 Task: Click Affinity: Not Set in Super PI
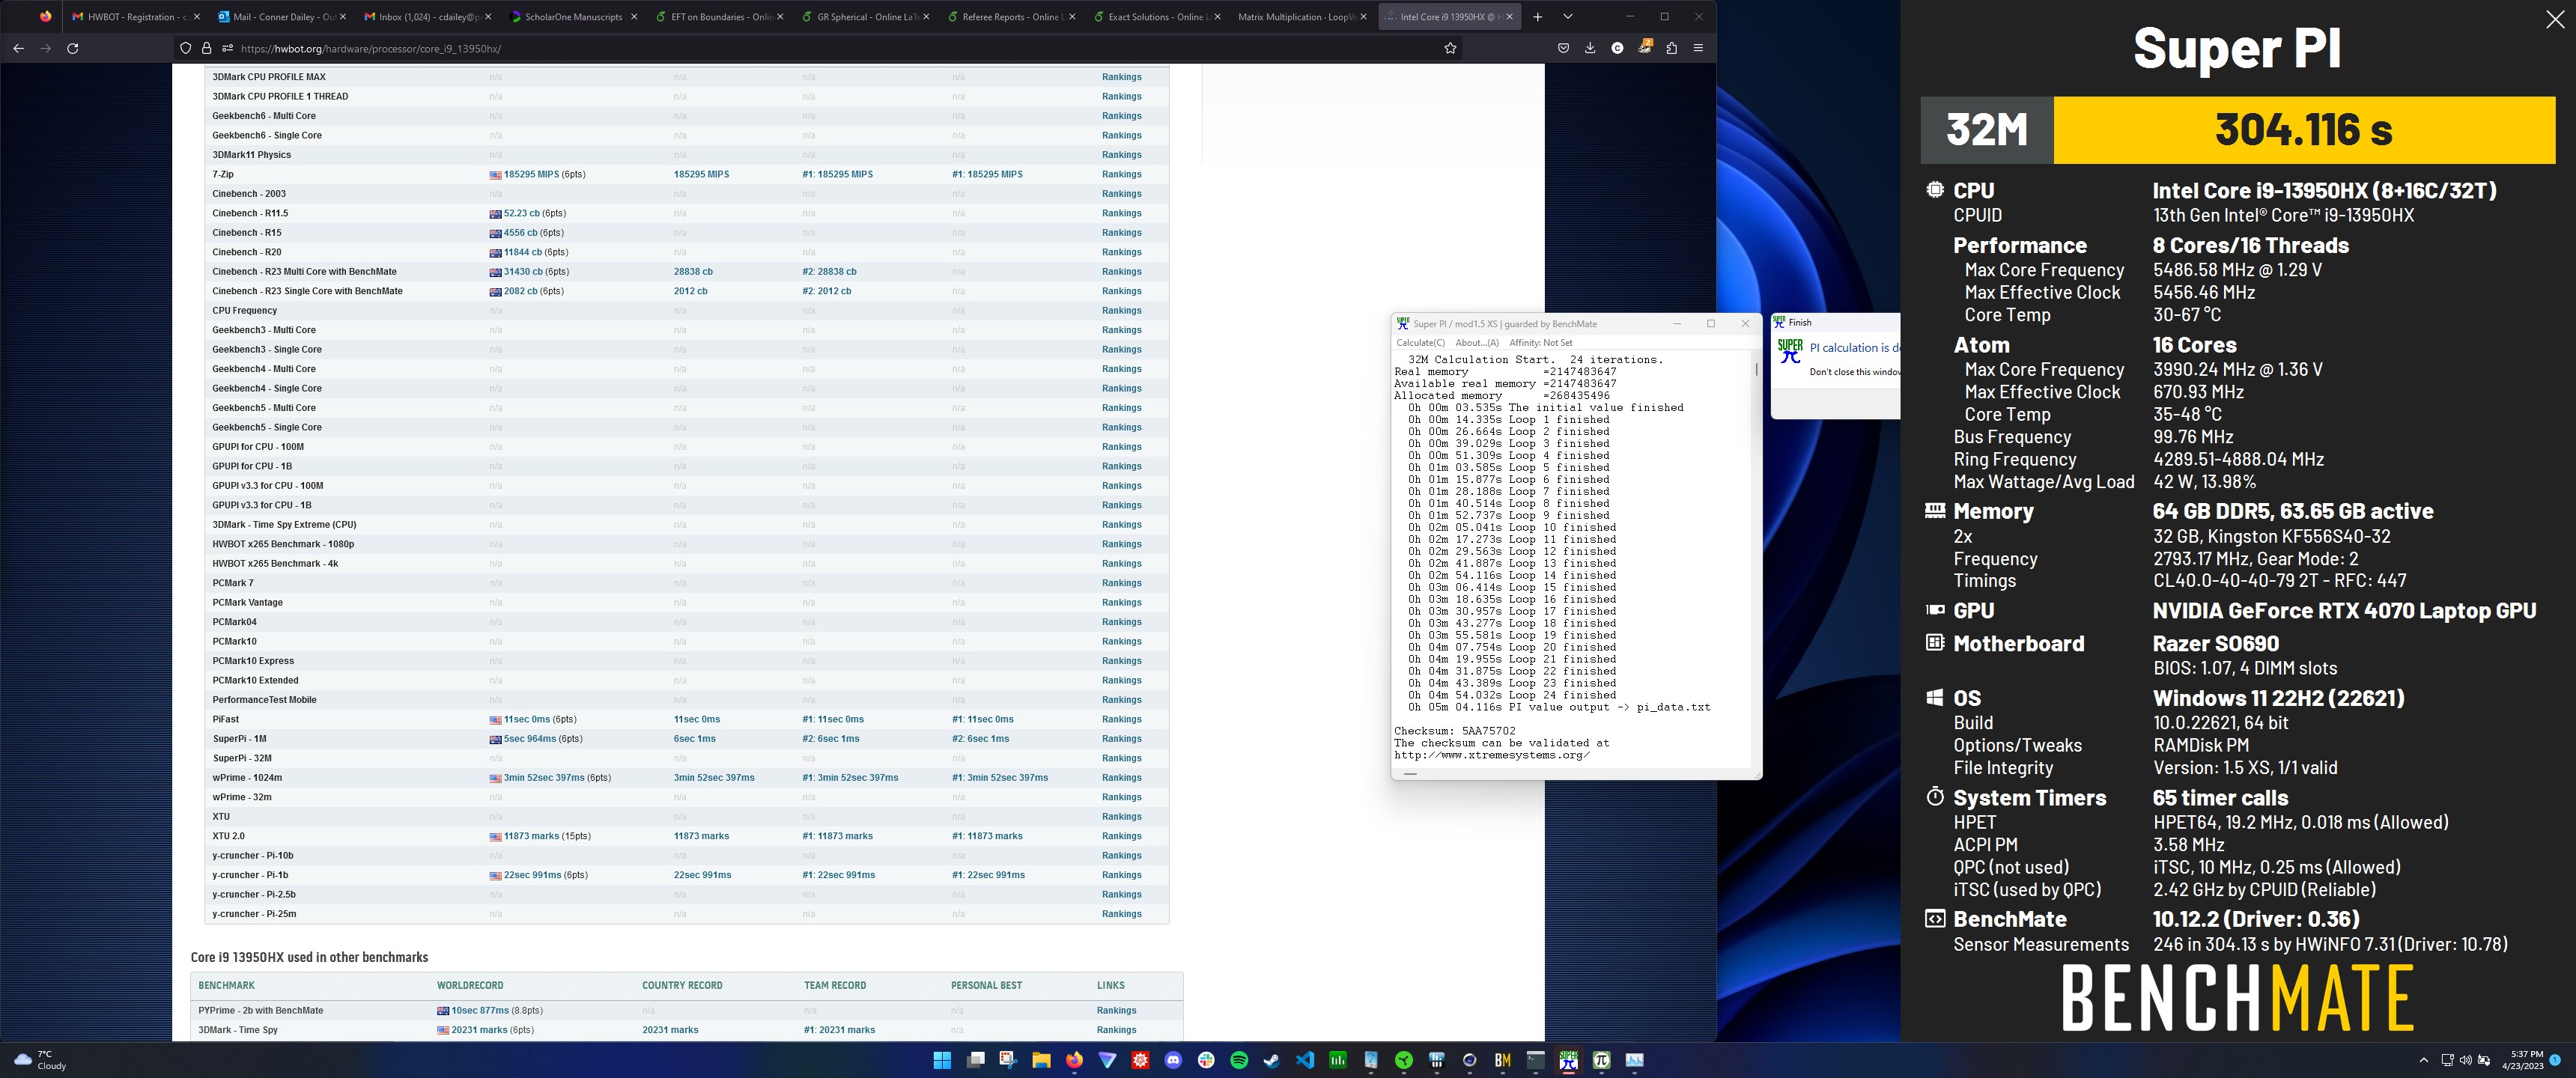1540,343
